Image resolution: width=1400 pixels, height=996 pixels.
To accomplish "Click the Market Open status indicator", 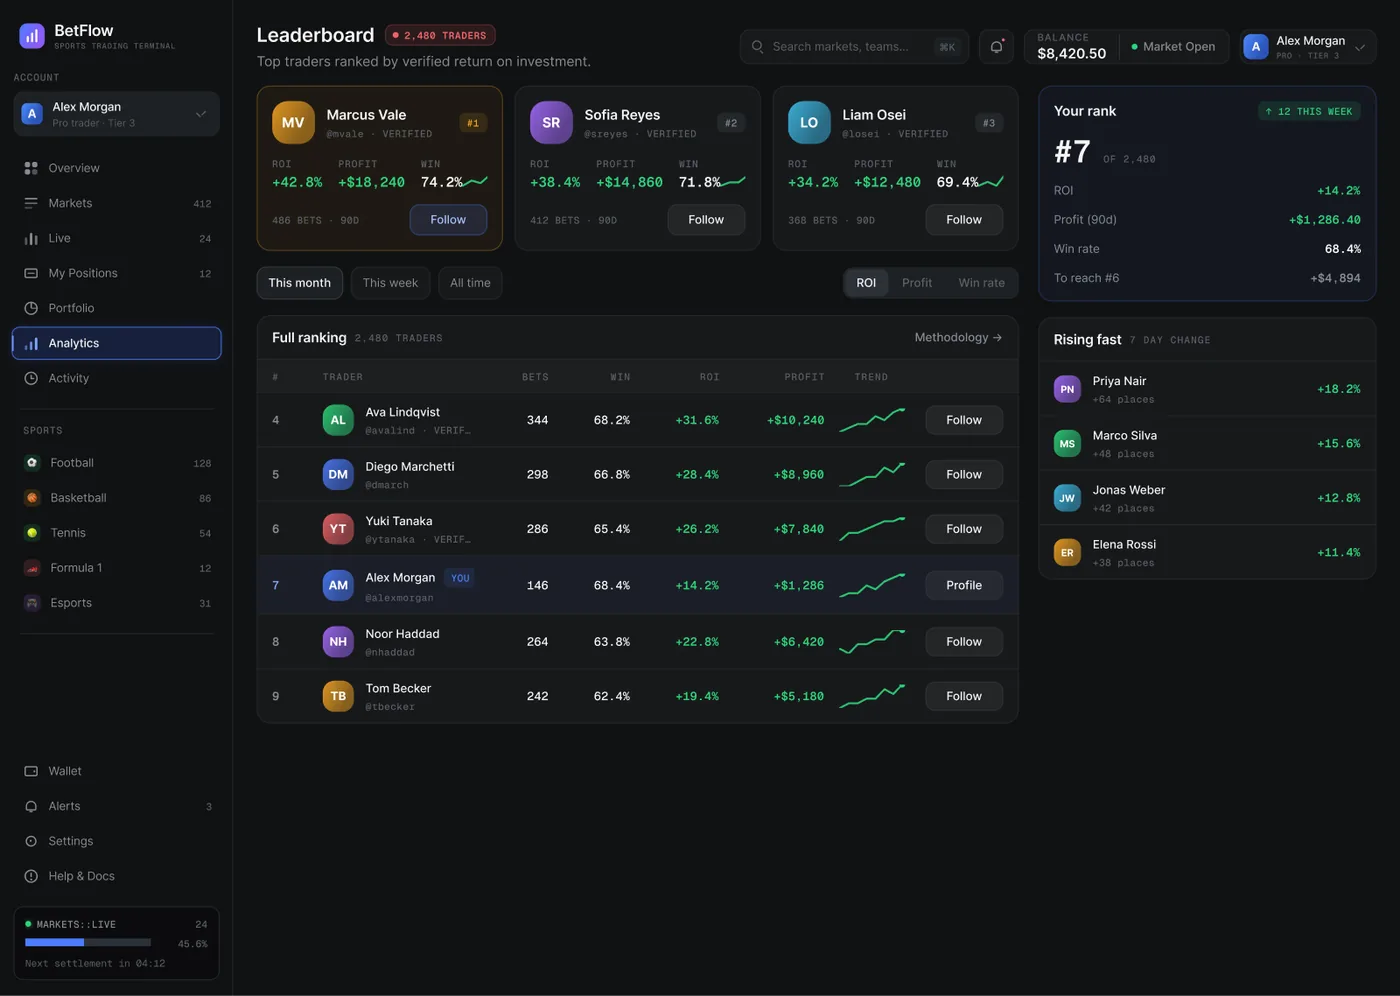I will [x=1173, y=47].
